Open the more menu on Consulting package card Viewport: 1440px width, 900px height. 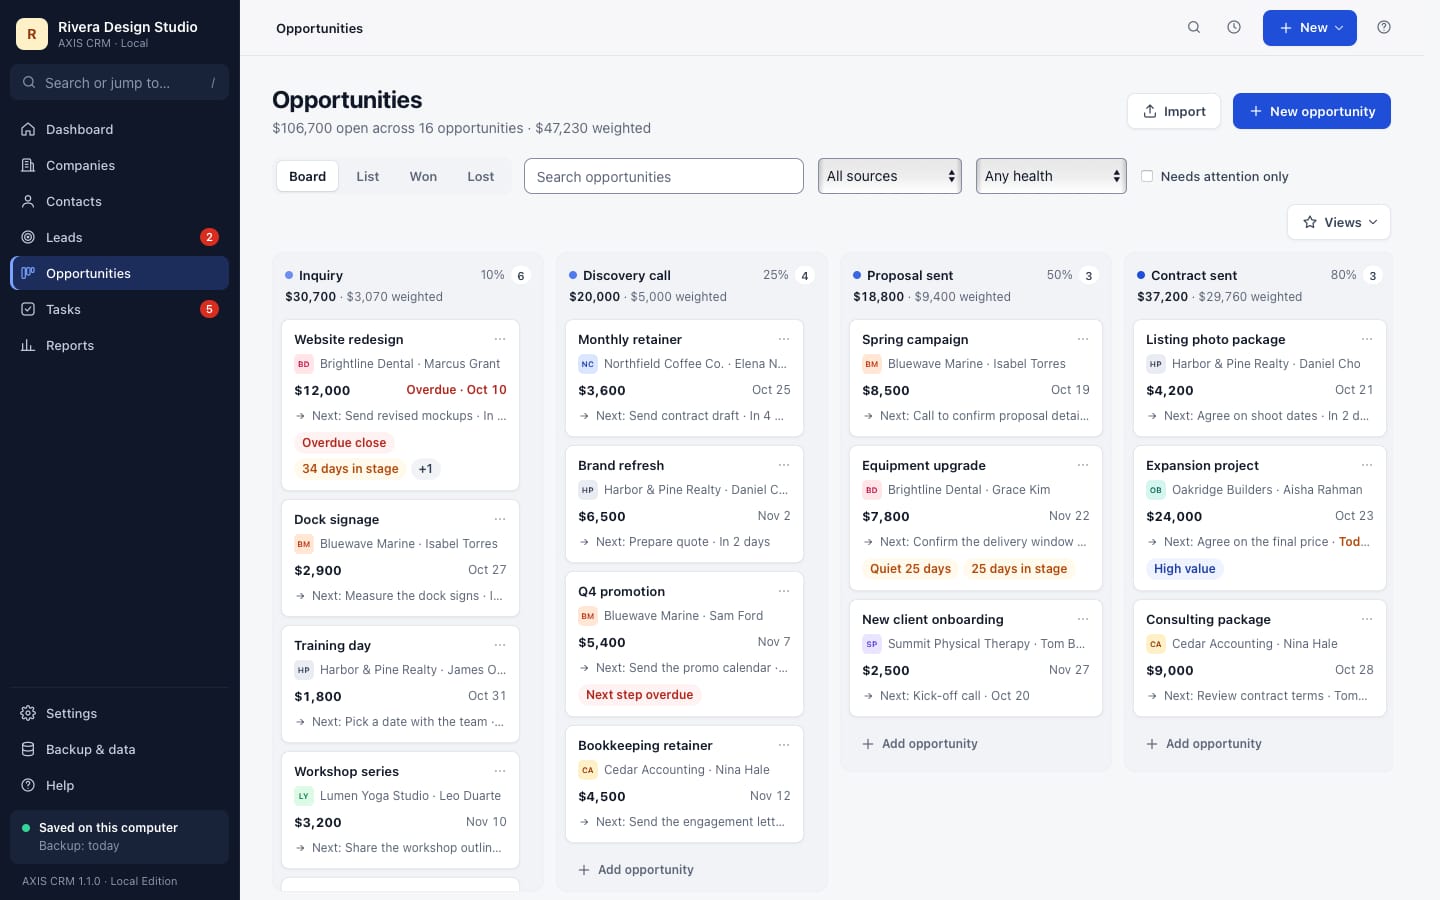coord(1367,619)
